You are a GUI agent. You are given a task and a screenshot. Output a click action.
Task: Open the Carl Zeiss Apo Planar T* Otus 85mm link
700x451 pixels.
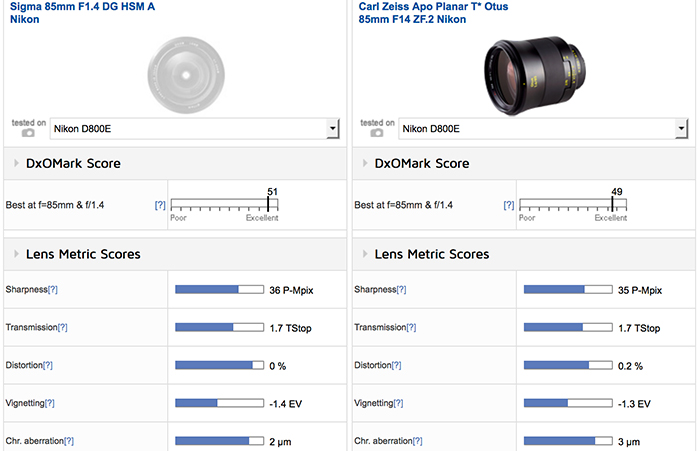click(433, 13)
